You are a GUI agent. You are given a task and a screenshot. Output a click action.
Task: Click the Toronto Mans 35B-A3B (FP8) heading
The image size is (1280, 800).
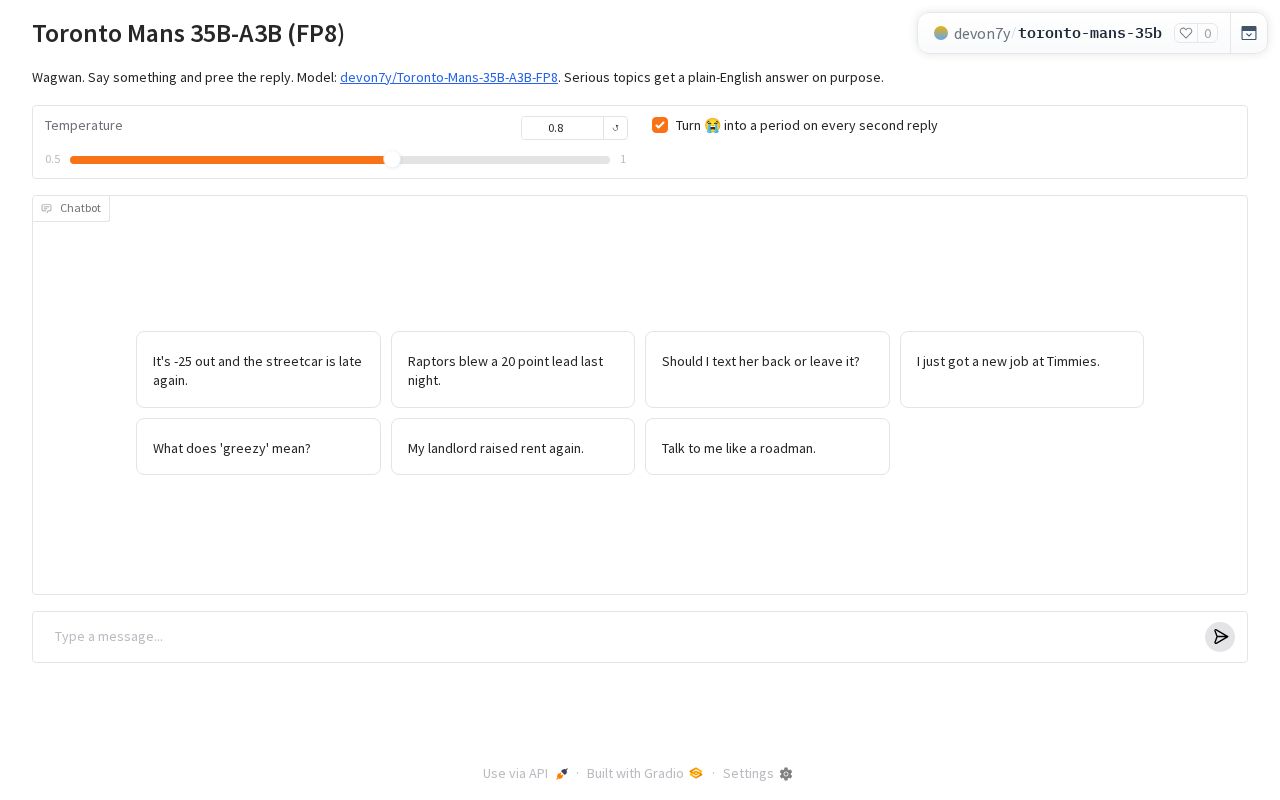point(188,33)
